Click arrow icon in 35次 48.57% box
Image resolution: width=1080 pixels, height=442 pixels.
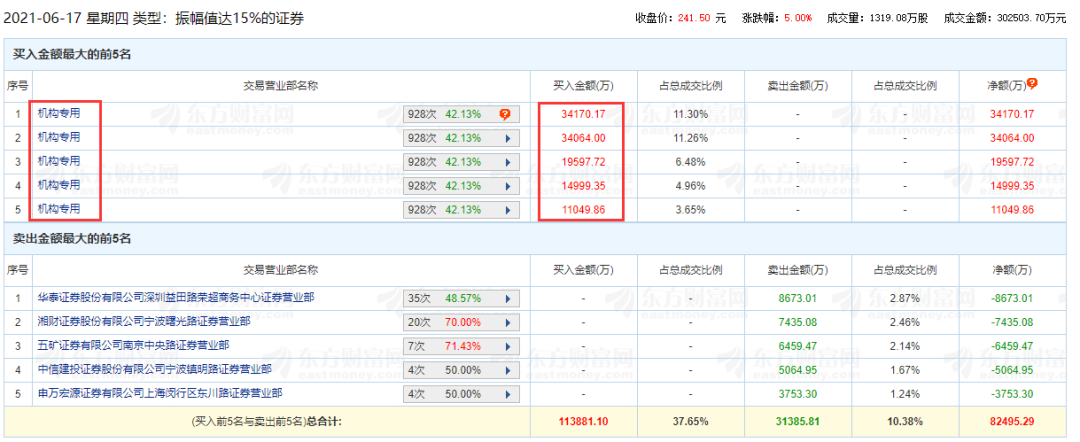[x=507, y=298]
